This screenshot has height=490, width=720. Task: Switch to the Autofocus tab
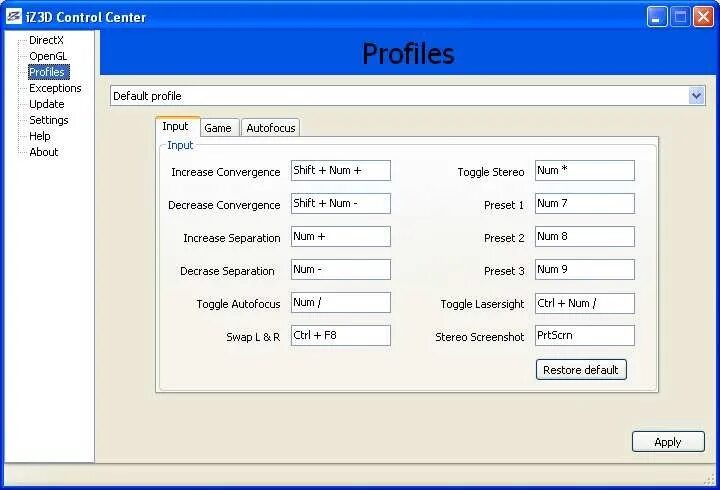(x=270, y=128)
